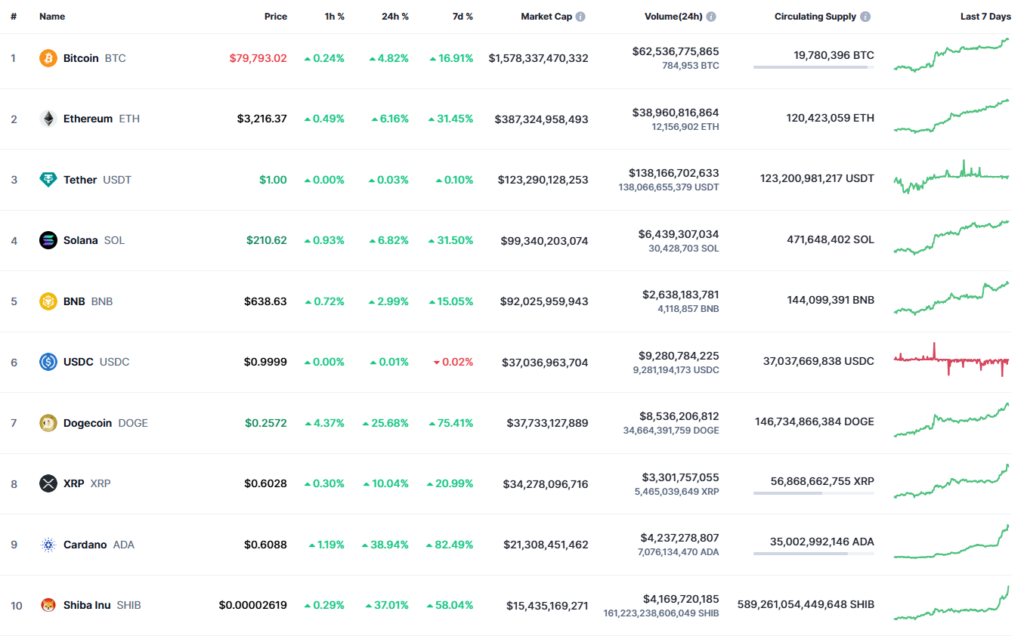Open the BNB name link
Screen dimensions: 1024x636
(x=74, y=301)
